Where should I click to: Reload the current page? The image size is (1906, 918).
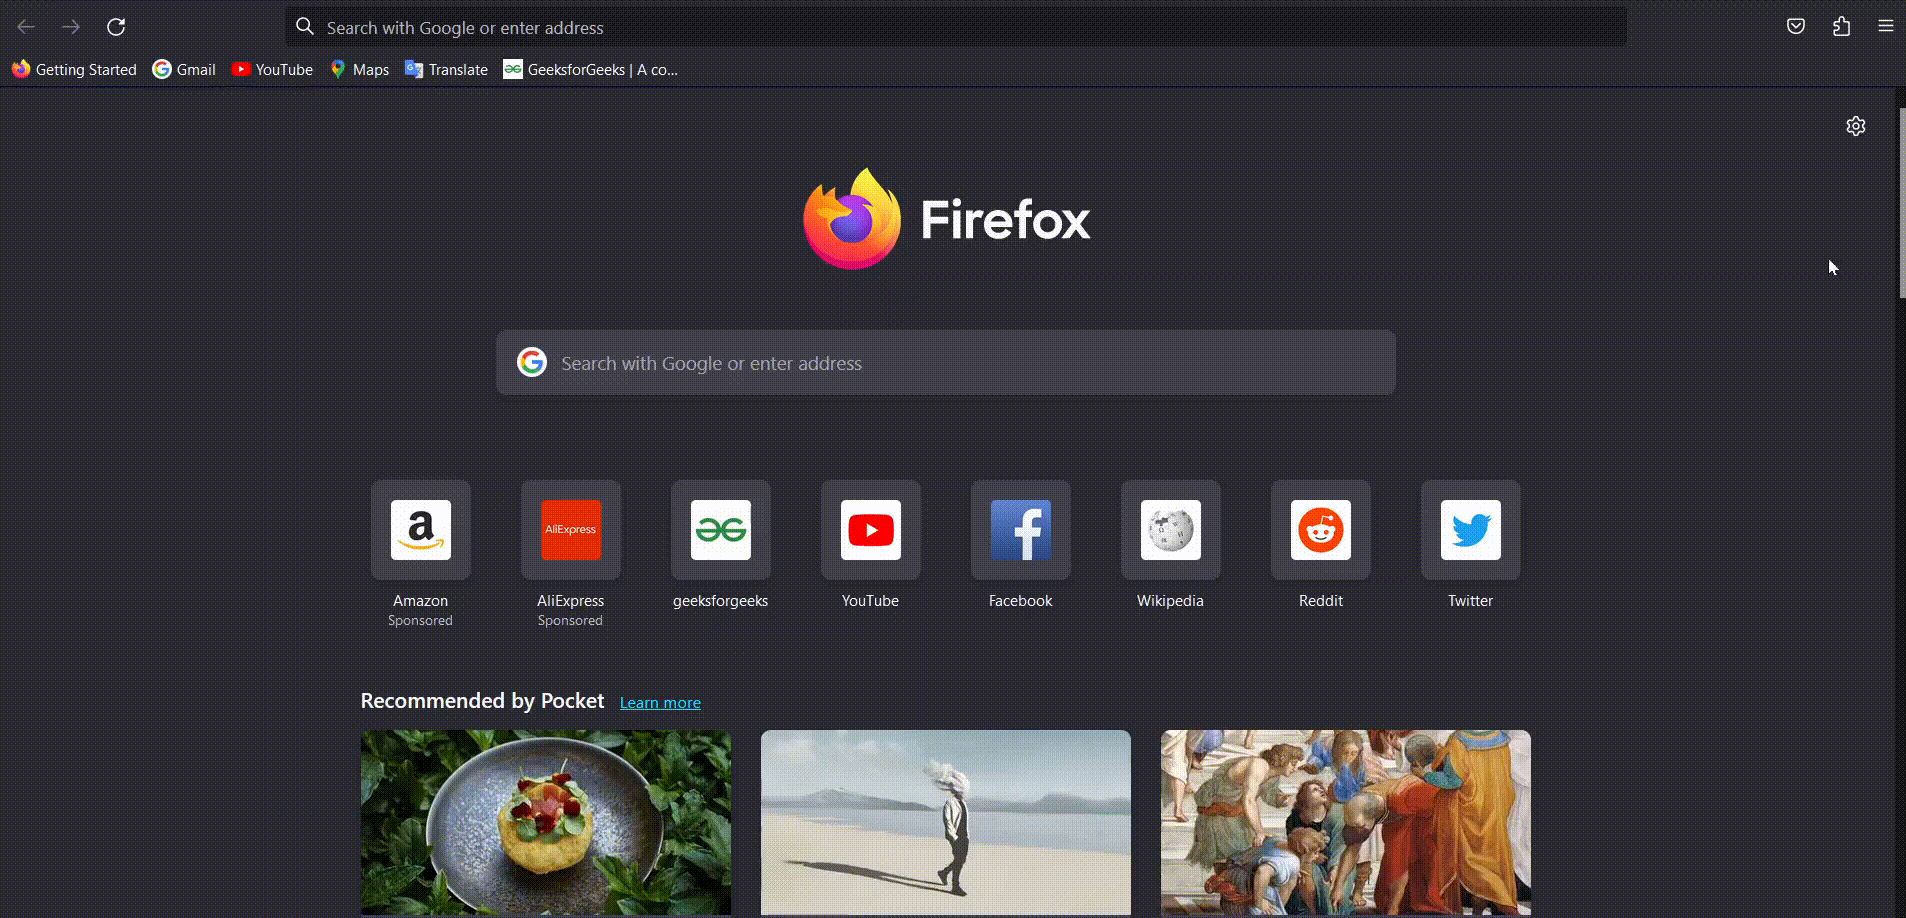(x=116, y=27)
